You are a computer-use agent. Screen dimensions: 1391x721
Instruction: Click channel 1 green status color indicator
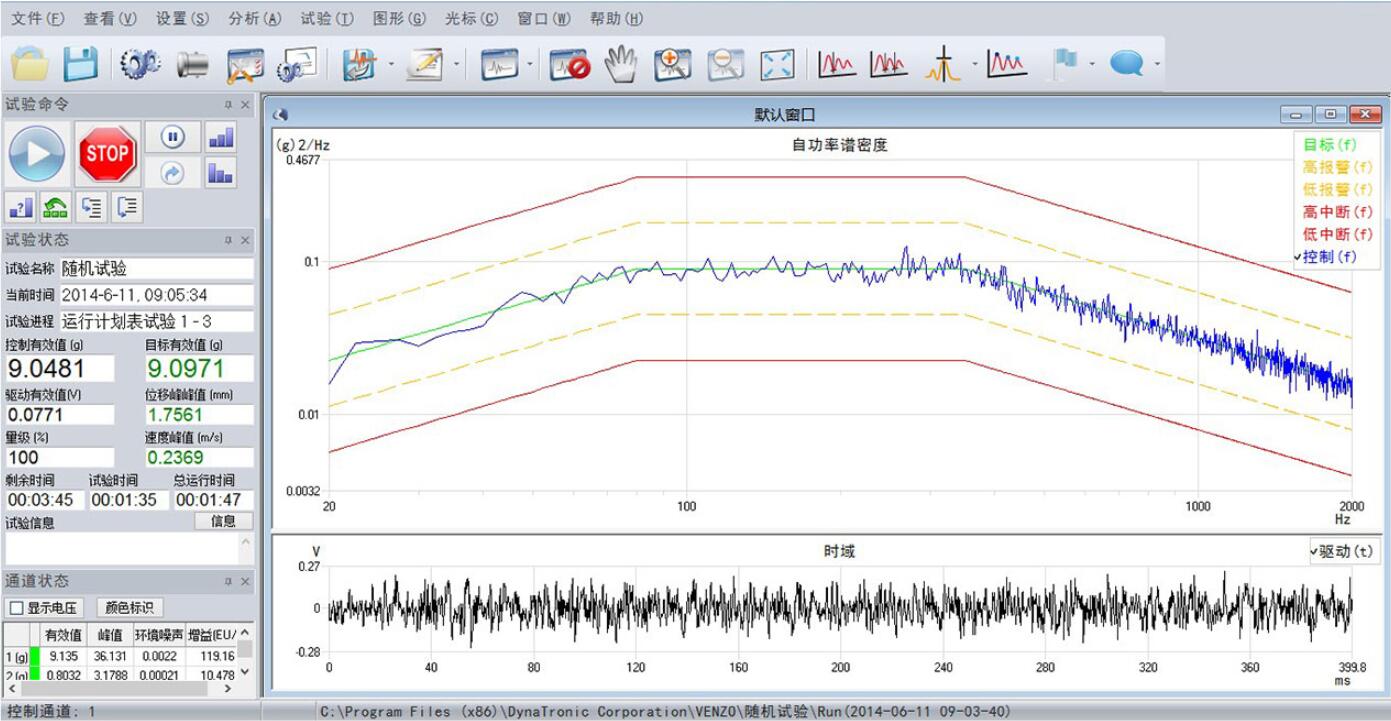[35, 657]
